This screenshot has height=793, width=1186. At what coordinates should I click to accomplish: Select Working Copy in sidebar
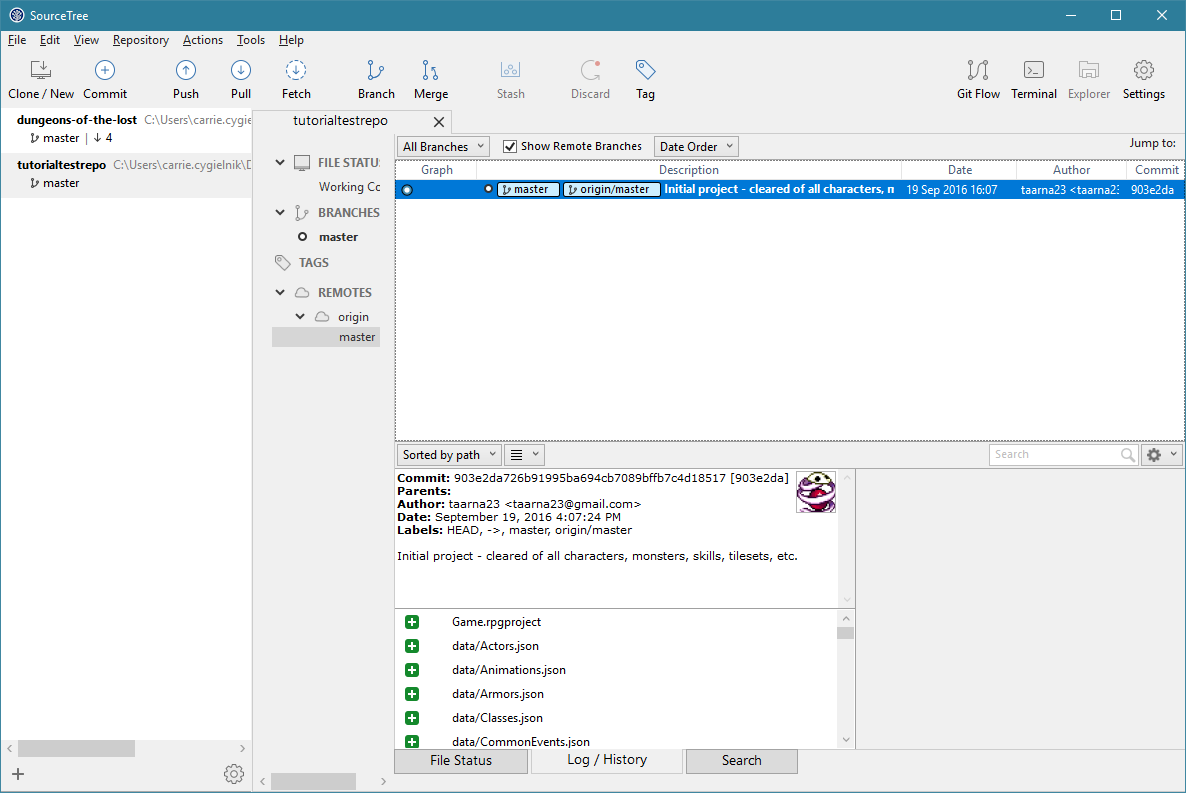pyautogui.click(x=349, y=187)
